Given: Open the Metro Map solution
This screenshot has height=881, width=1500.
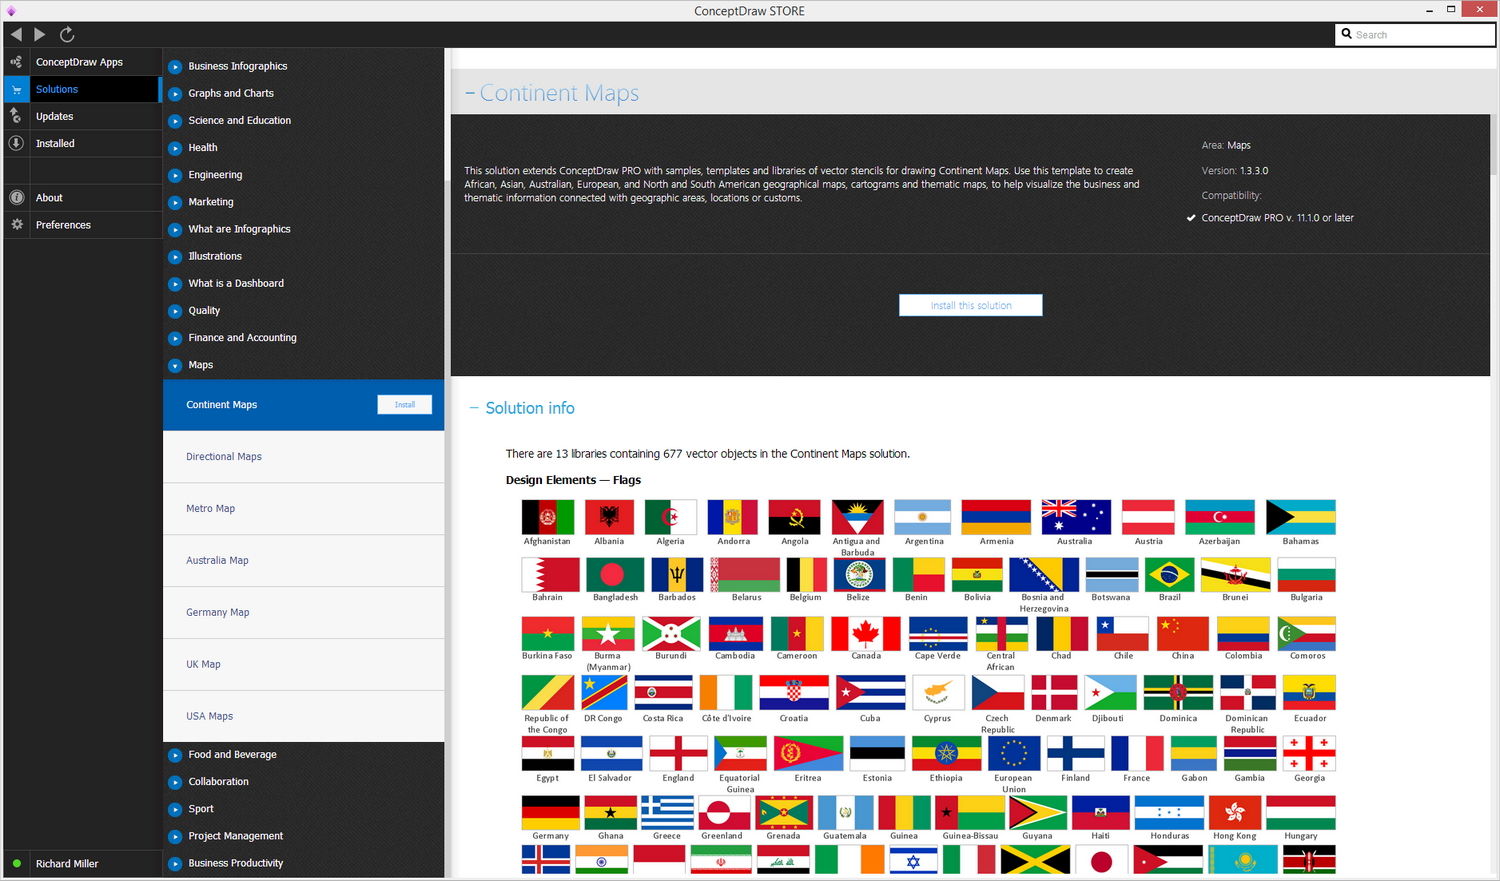Looking at the screenshot, I should click(x=303, y=509).
